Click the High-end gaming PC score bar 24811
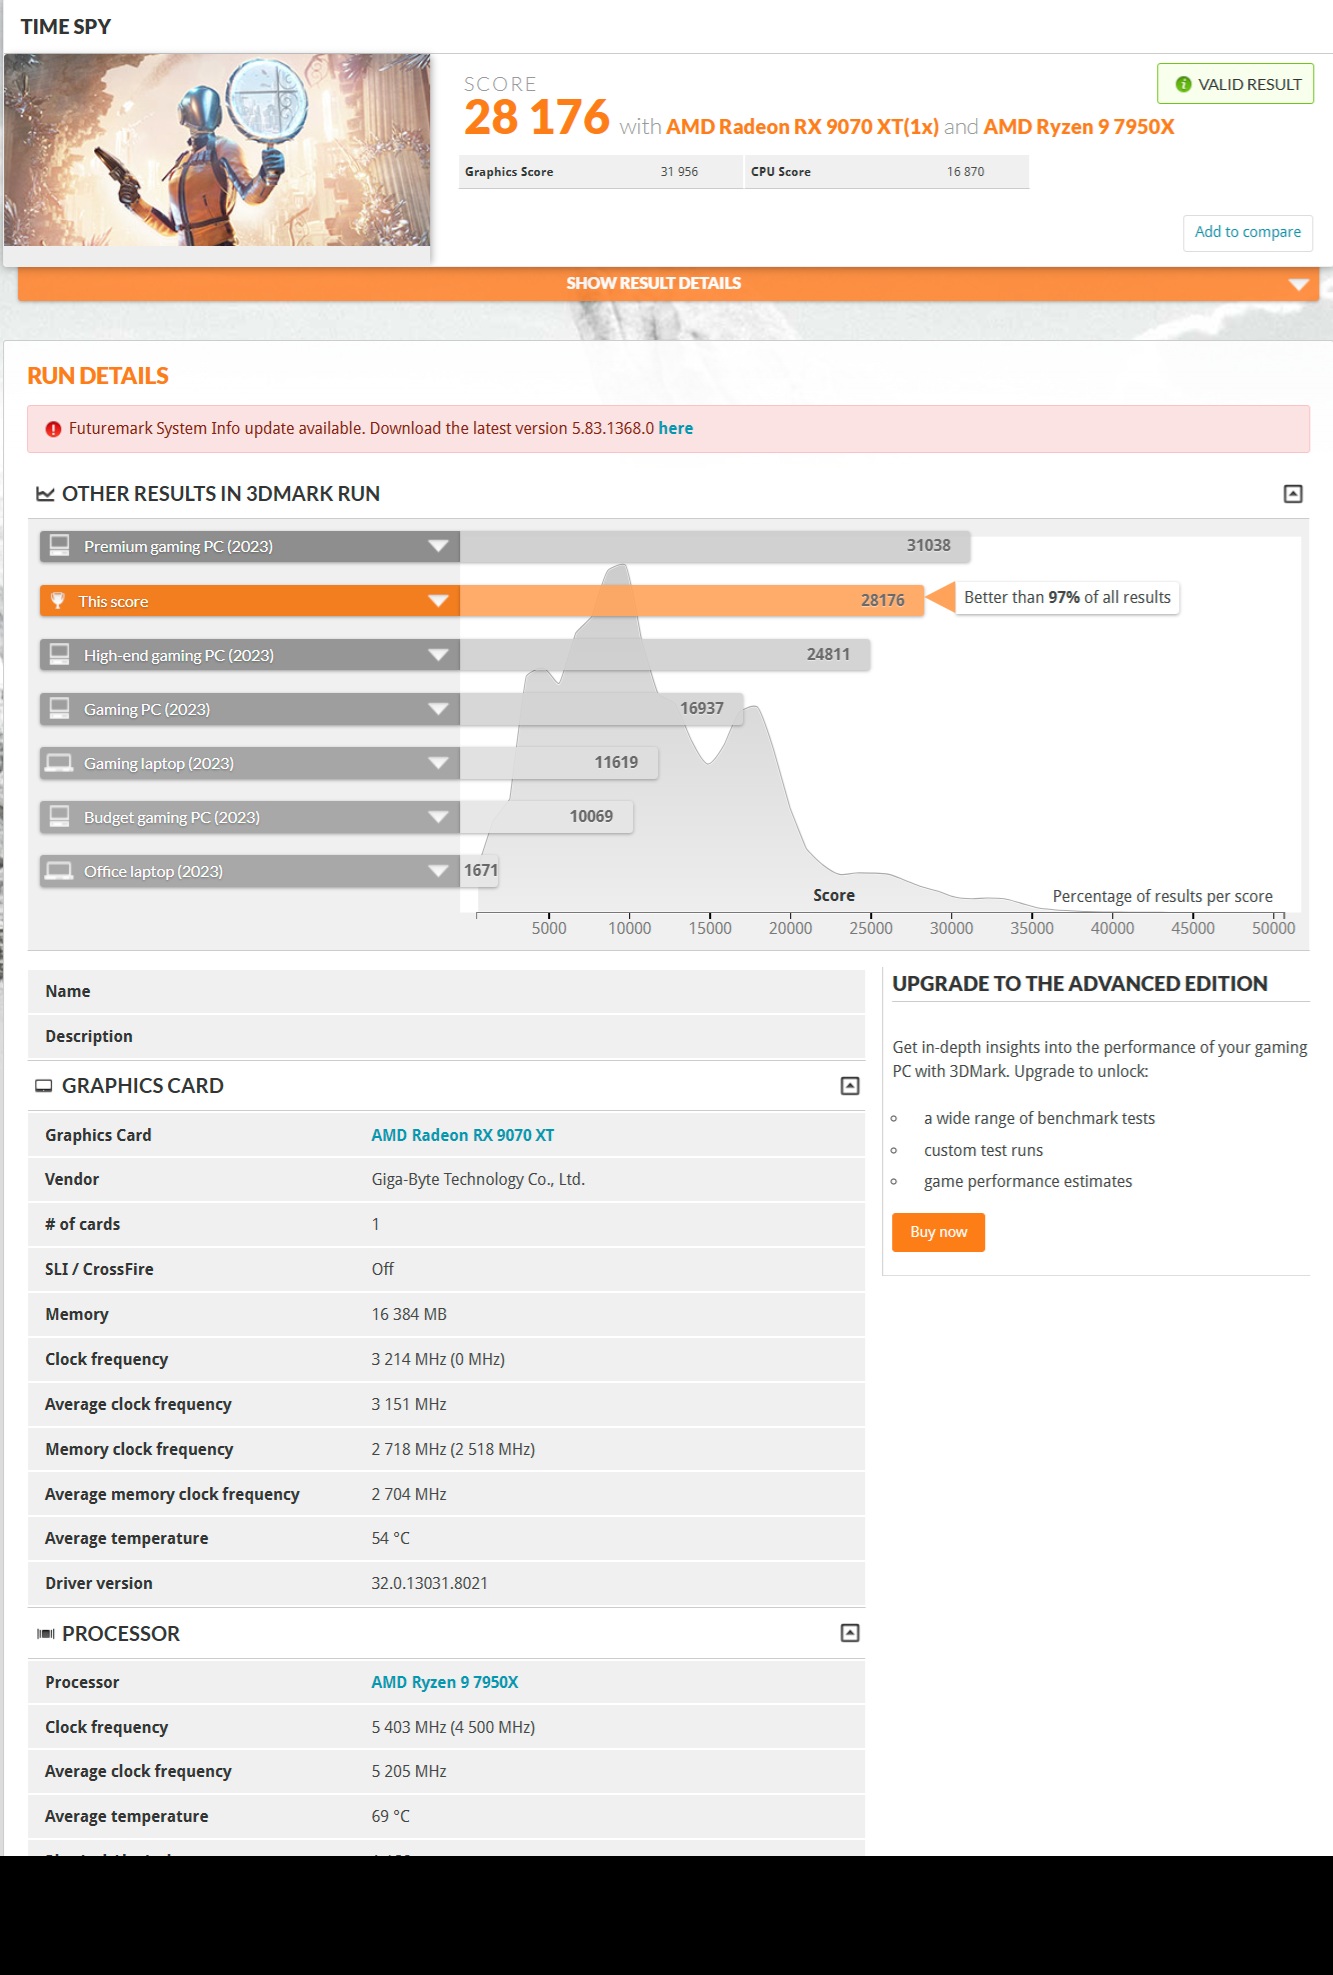Screen dimensions: 1333x1975 coord(665,655)
